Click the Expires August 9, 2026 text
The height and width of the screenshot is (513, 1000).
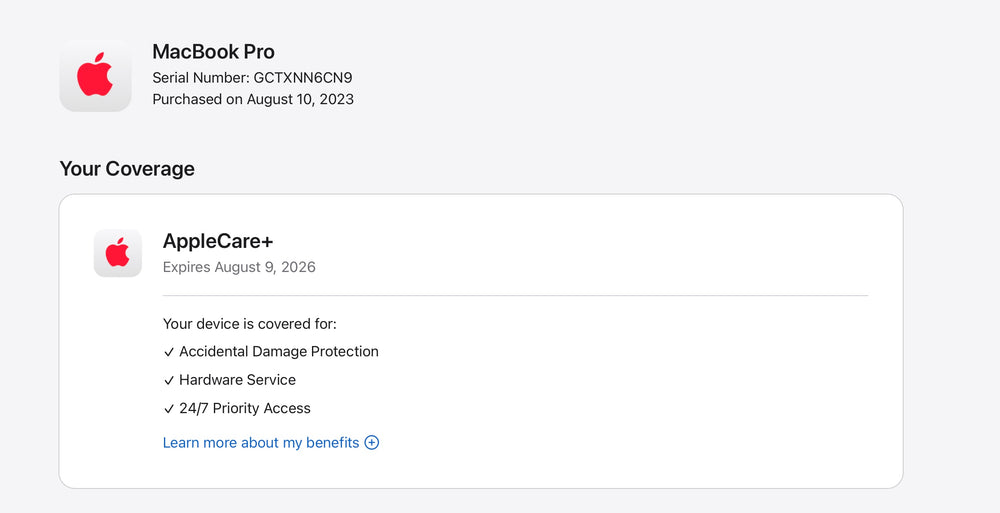(x=239, y=267)
